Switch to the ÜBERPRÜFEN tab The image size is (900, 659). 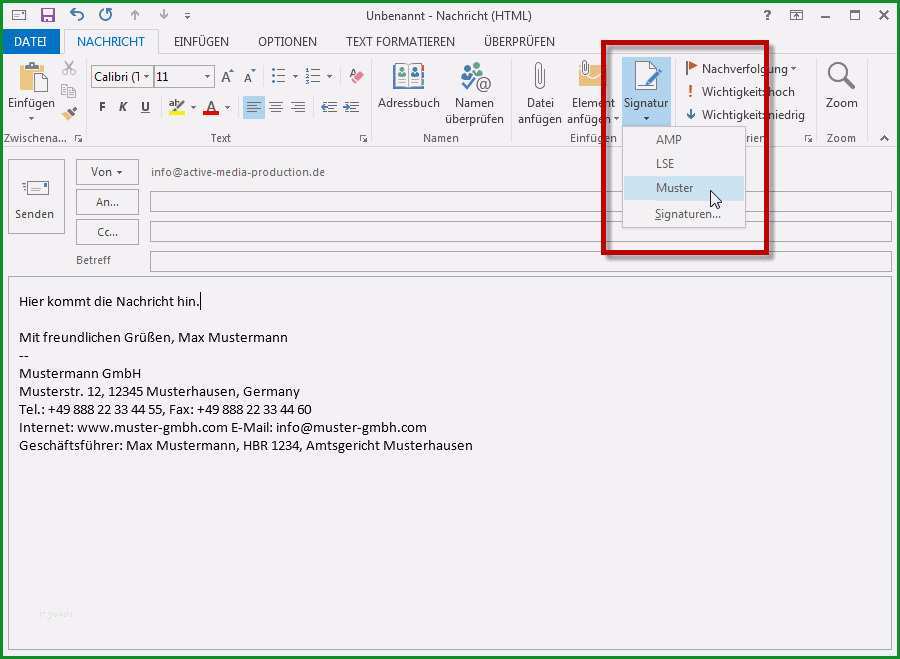click(519, 42)
